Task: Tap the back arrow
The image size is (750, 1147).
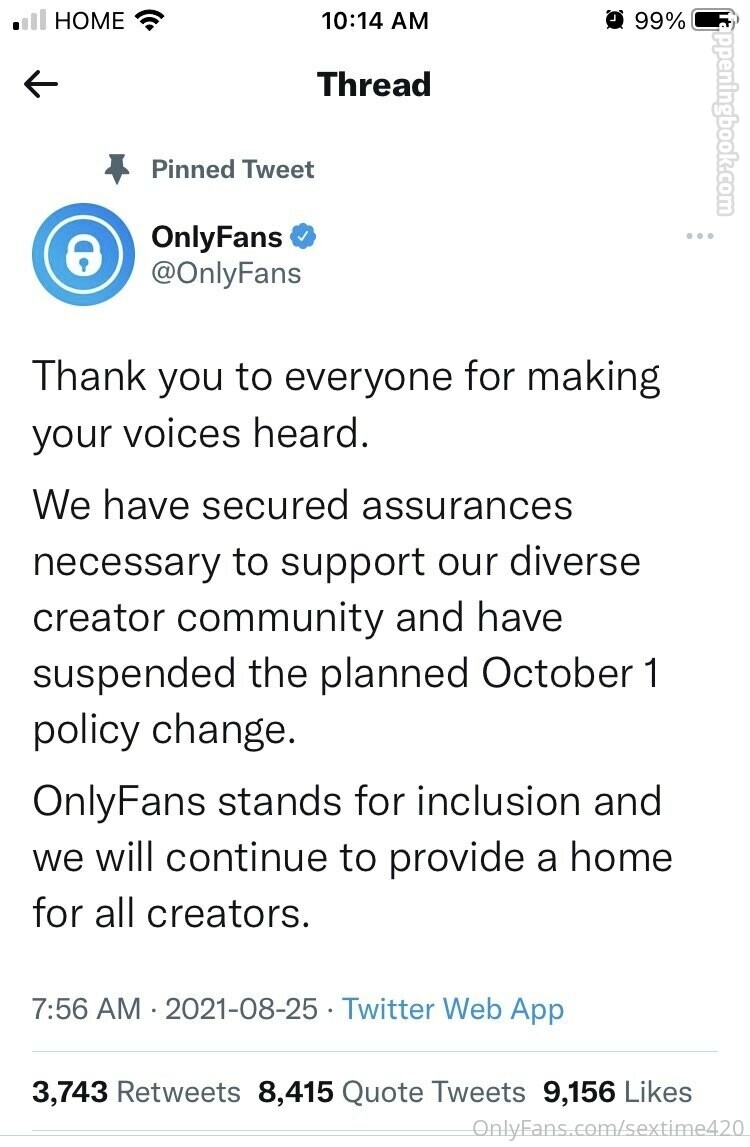Action: (x=41, y=85)
